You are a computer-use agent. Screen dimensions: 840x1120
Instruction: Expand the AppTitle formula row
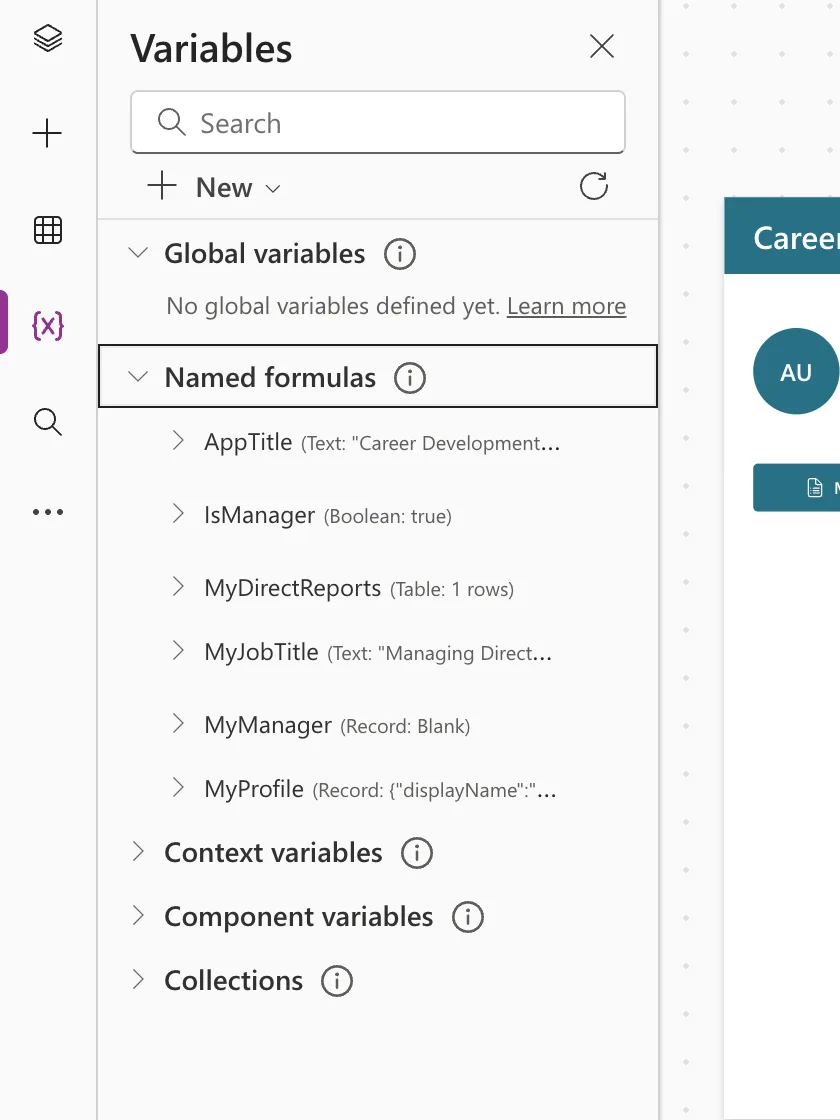click(x=179, y=441)
